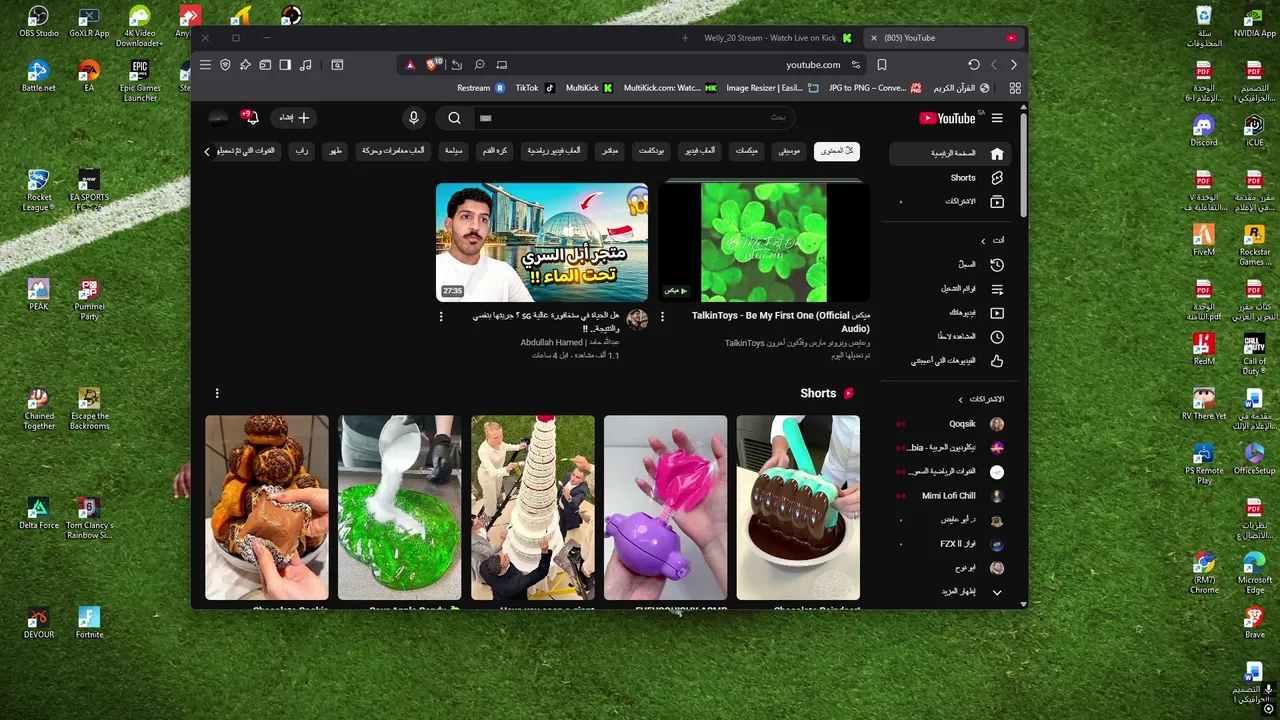Start voice search with microphone
This screenshot has width=1280, height=720.
(x=414, y=118)
